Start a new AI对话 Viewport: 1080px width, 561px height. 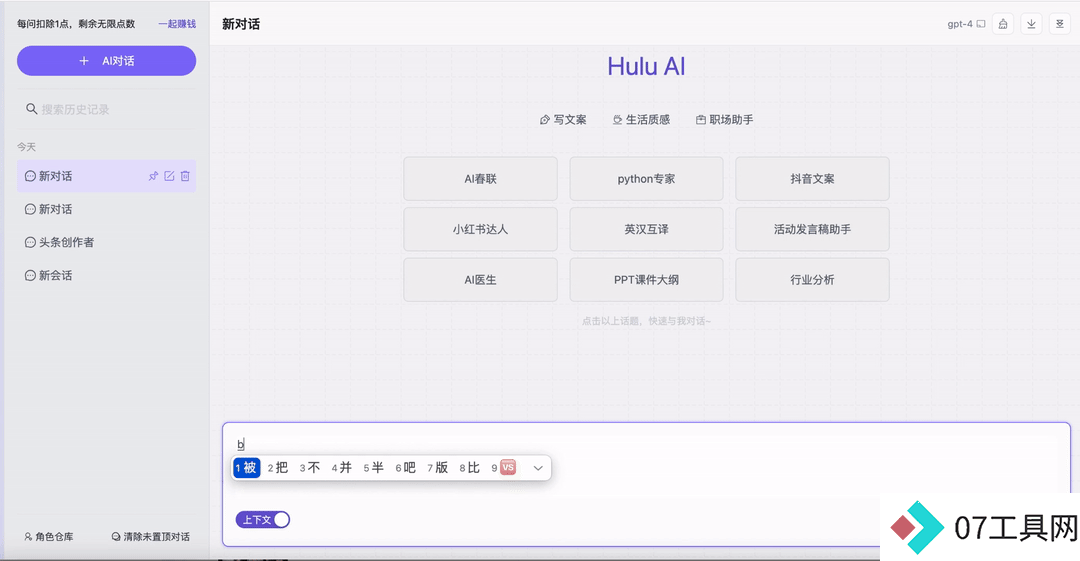(107, 61)
